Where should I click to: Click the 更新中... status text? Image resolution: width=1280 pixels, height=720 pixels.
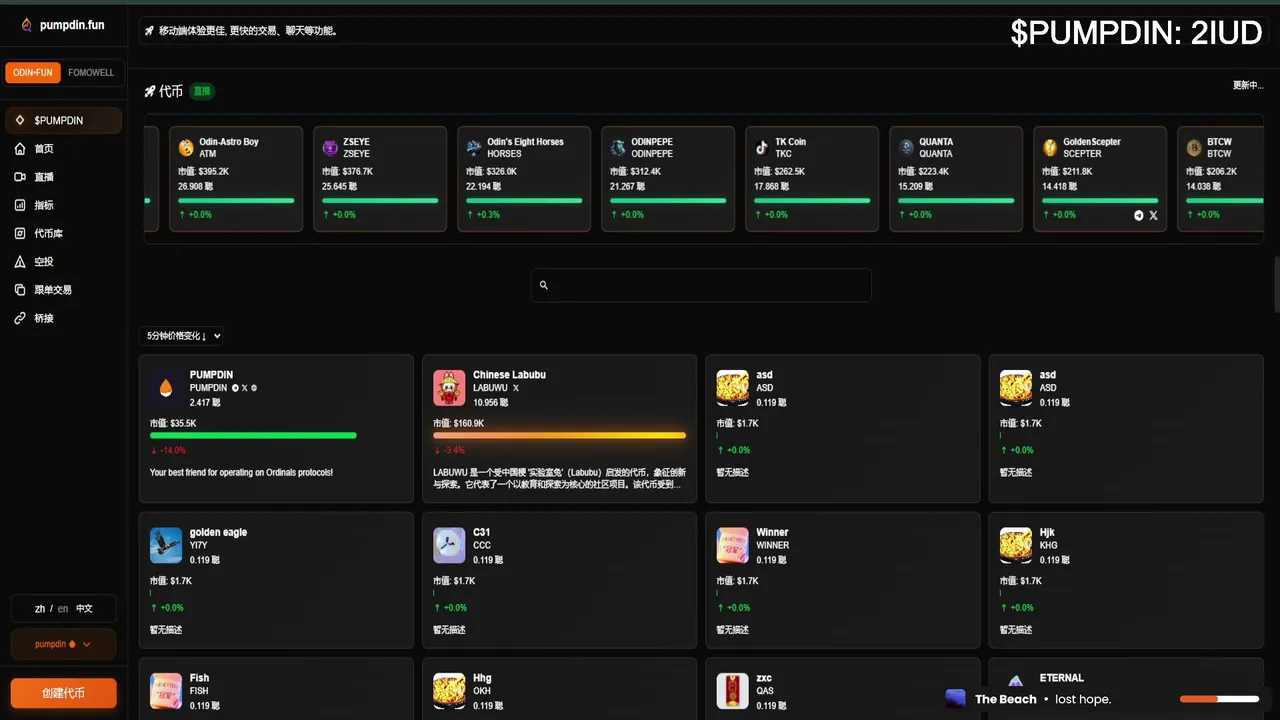point(1248,85)
